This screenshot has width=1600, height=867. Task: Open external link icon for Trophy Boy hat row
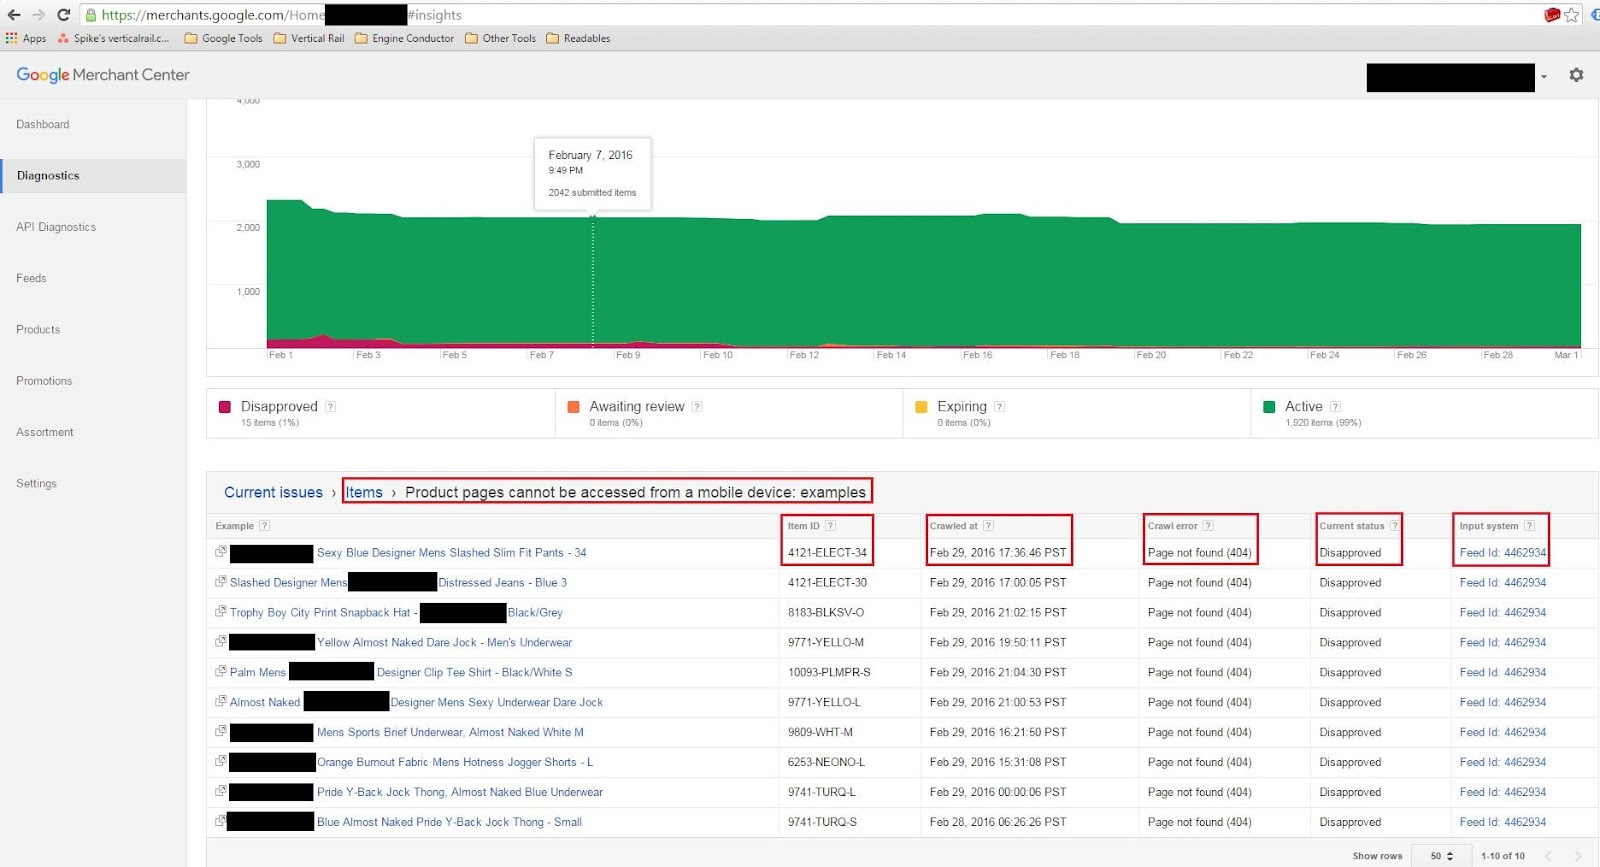pos(220,612)
